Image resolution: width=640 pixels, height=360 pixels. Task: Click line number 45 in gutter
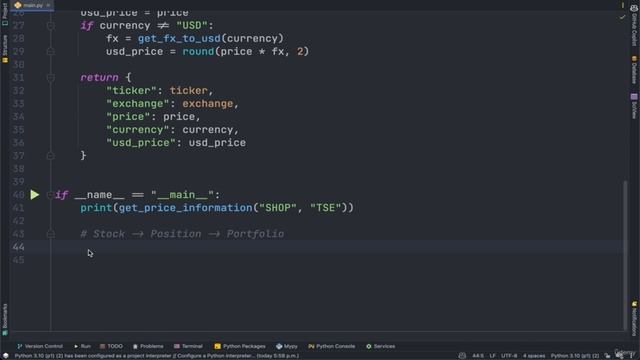(x=18, y=260)
